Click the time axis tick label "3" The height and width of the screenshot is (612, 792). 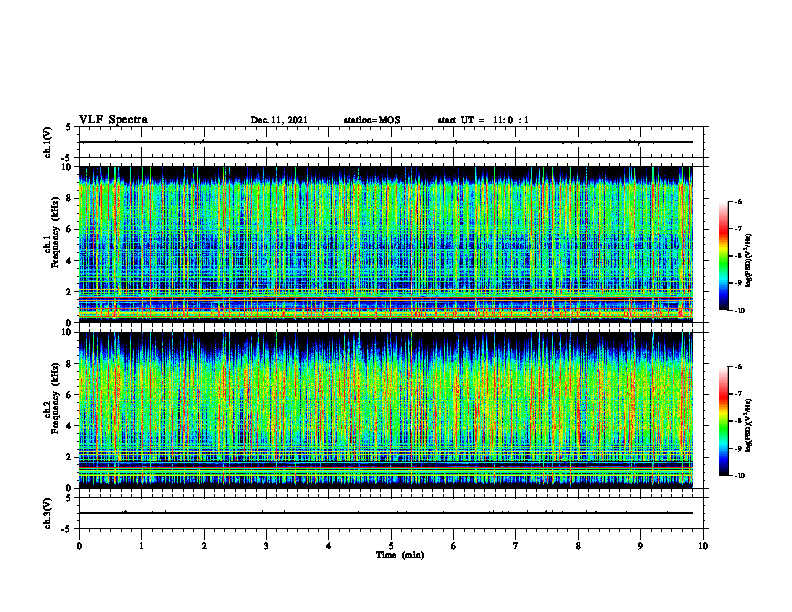(x=266, y=546)
